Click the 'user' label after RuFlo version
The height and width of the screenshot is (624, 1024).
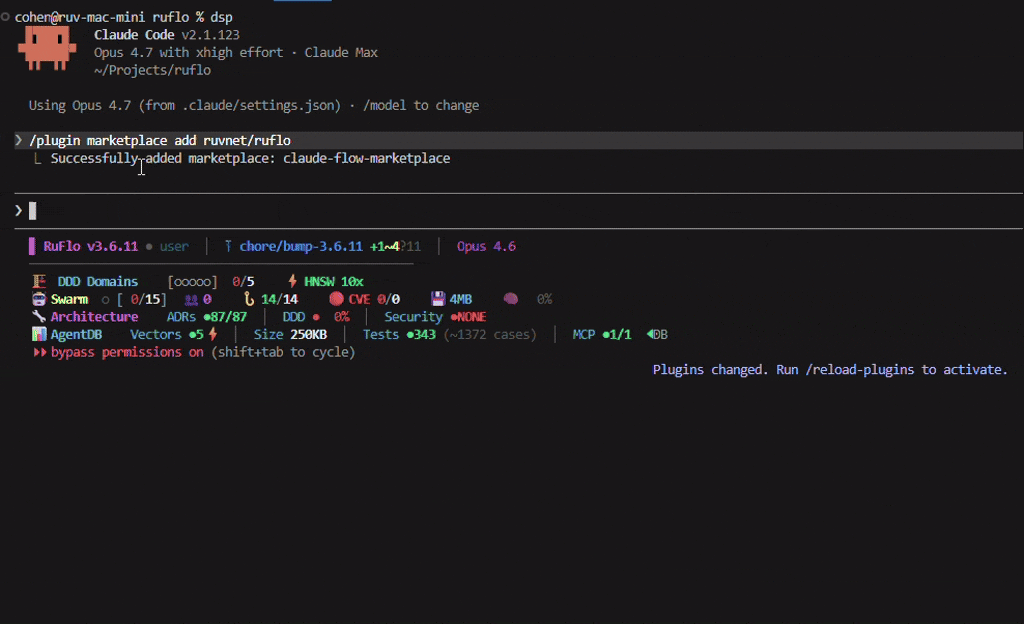coord(174,246)
